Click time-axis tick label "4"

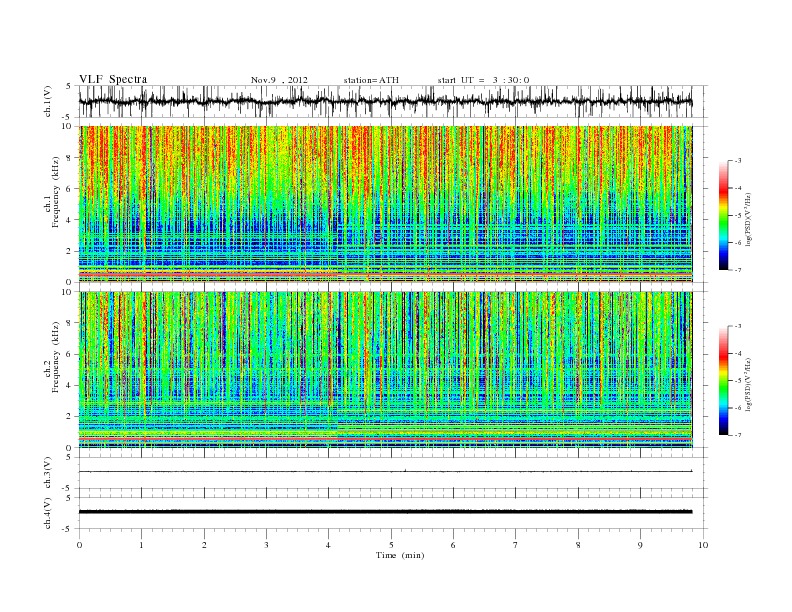coord(329,545)
